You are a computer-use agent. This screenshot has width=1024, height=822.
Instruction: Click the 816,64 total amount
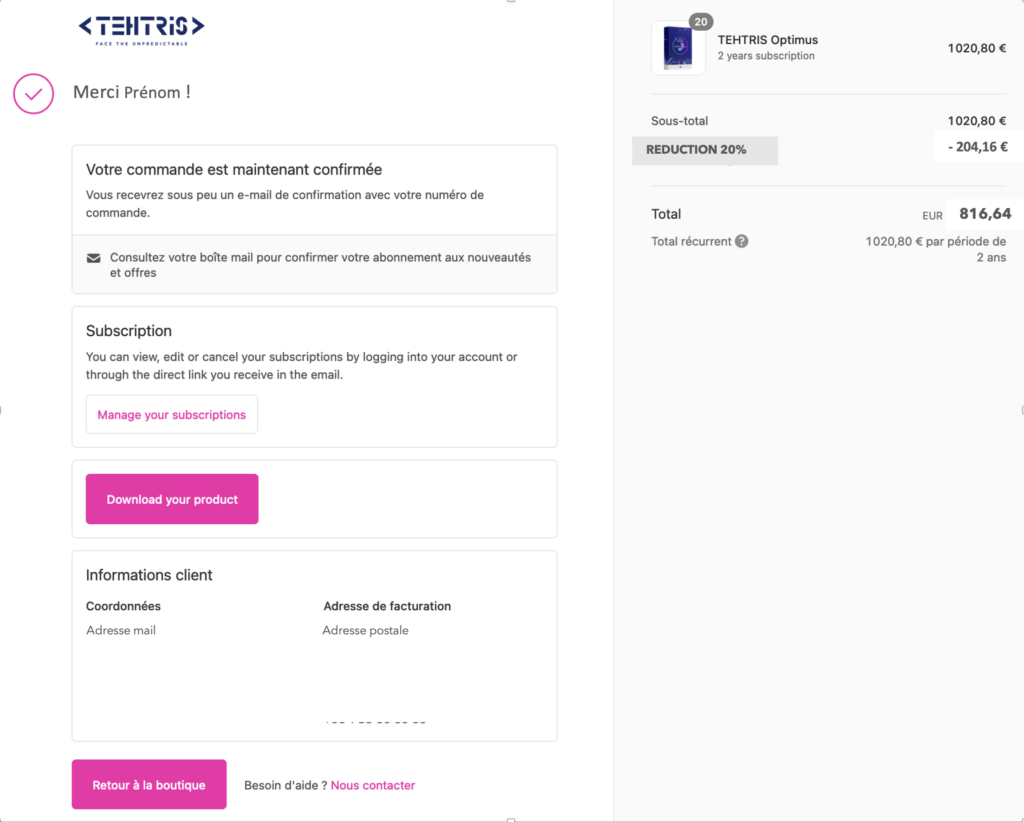pos(985,213)
